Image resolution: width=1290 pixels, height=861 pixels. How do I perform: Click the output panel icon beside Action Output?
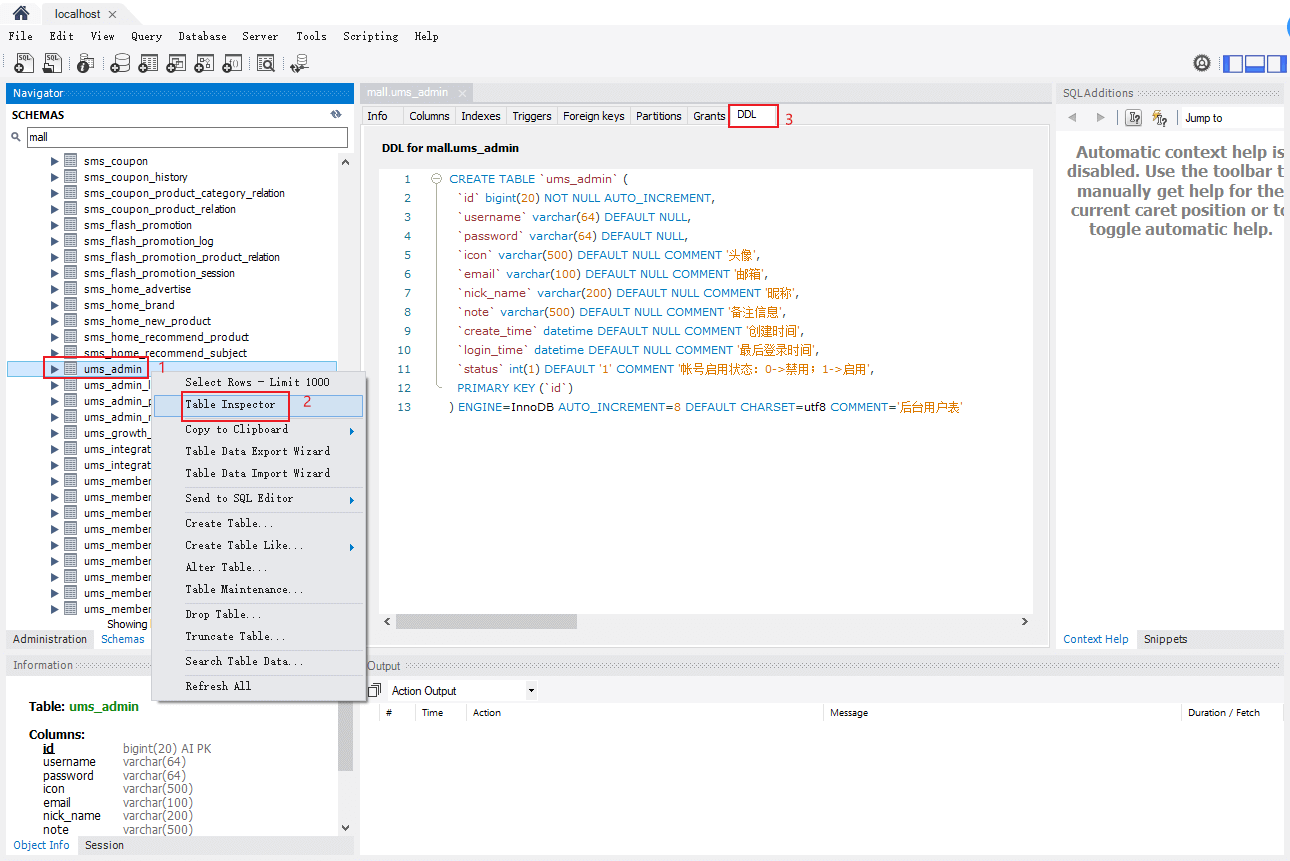pyautogui.click(x=375, y=691)
